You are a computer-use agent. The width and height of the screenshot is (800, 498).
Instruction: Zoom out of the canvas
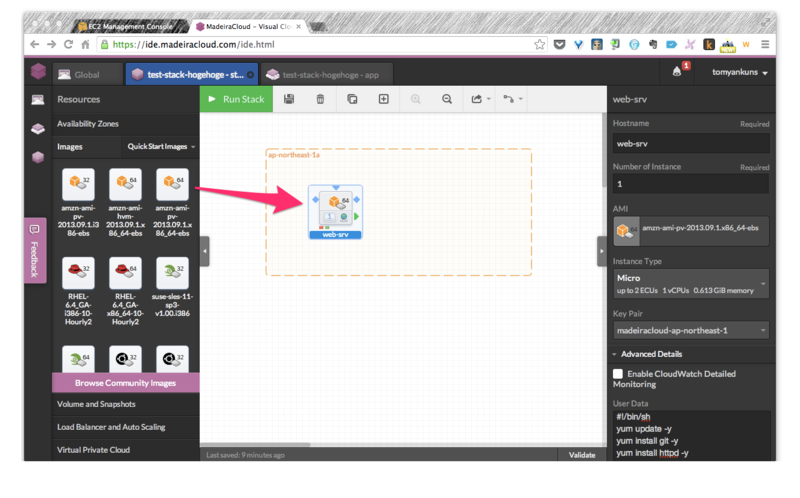tap(447, 99)
